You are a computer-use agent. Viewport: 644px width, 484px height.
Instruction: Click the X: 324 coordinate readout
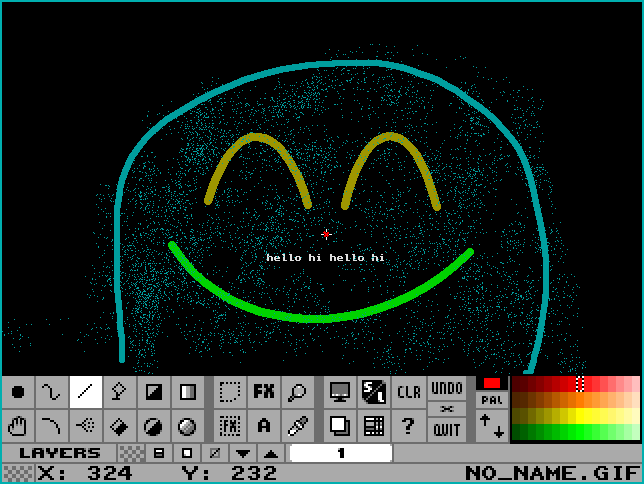tap(85, 473)
